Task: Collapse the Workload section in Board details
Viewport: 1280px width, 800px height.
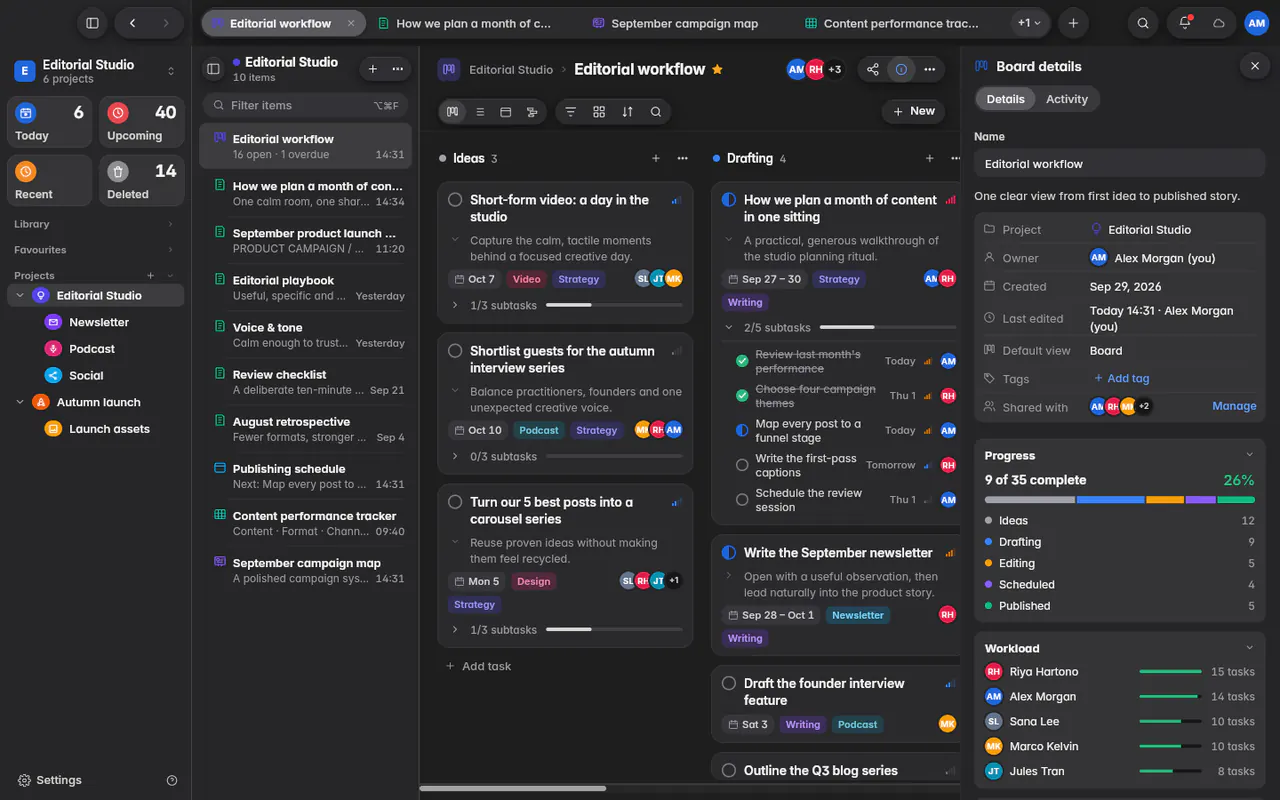Action: (1249, 648)
